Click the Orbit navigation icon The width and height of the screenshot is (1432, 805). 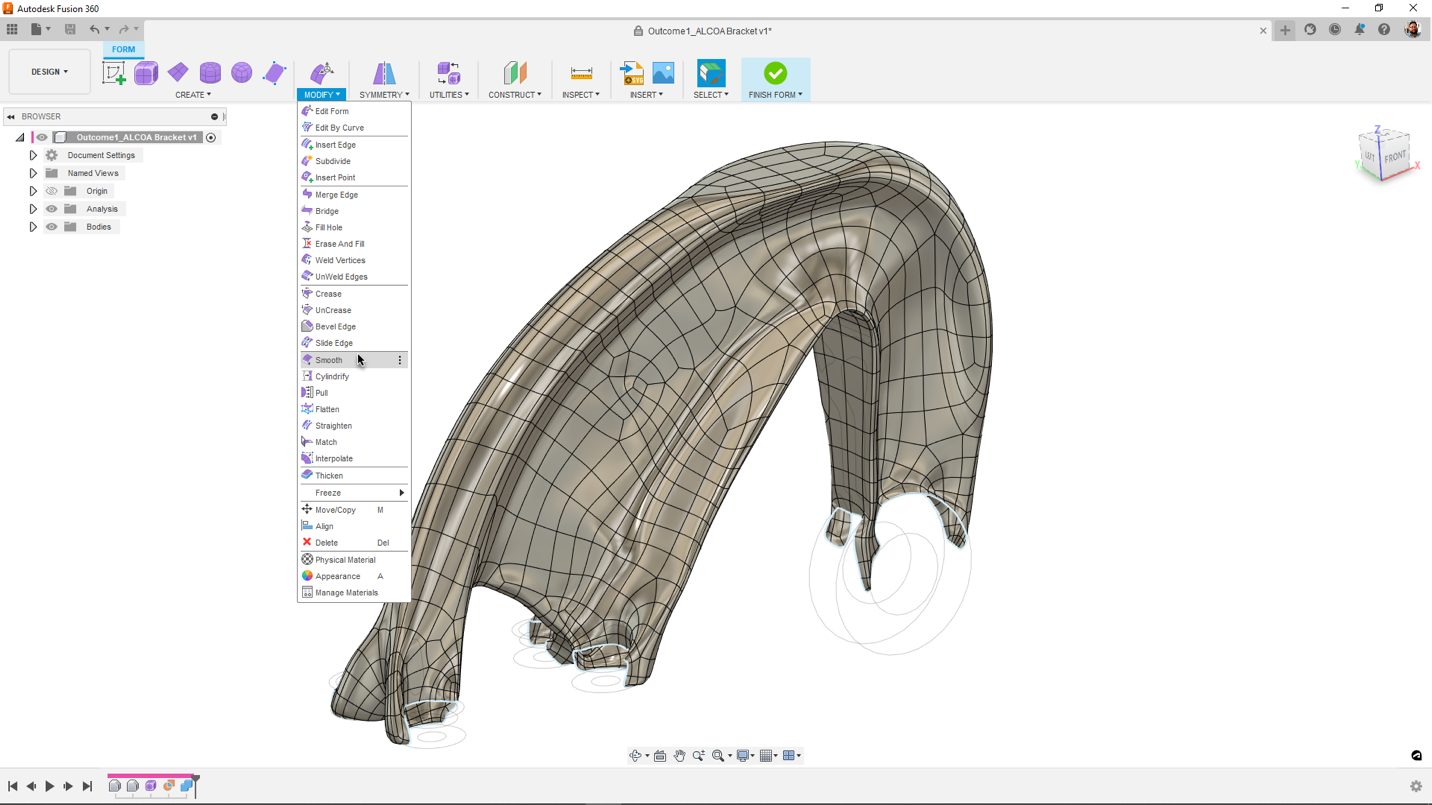click(635, 756)
